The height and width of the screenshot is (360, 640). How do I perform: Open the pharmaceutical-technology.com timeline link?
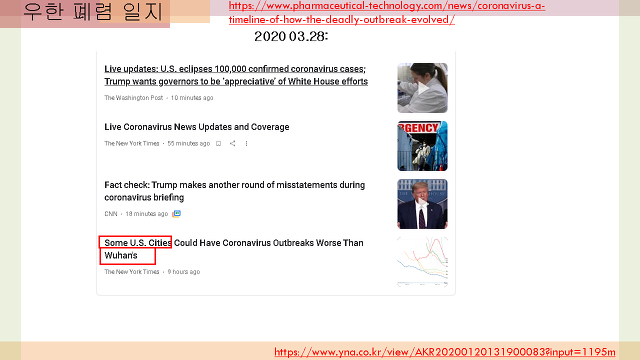387,13
